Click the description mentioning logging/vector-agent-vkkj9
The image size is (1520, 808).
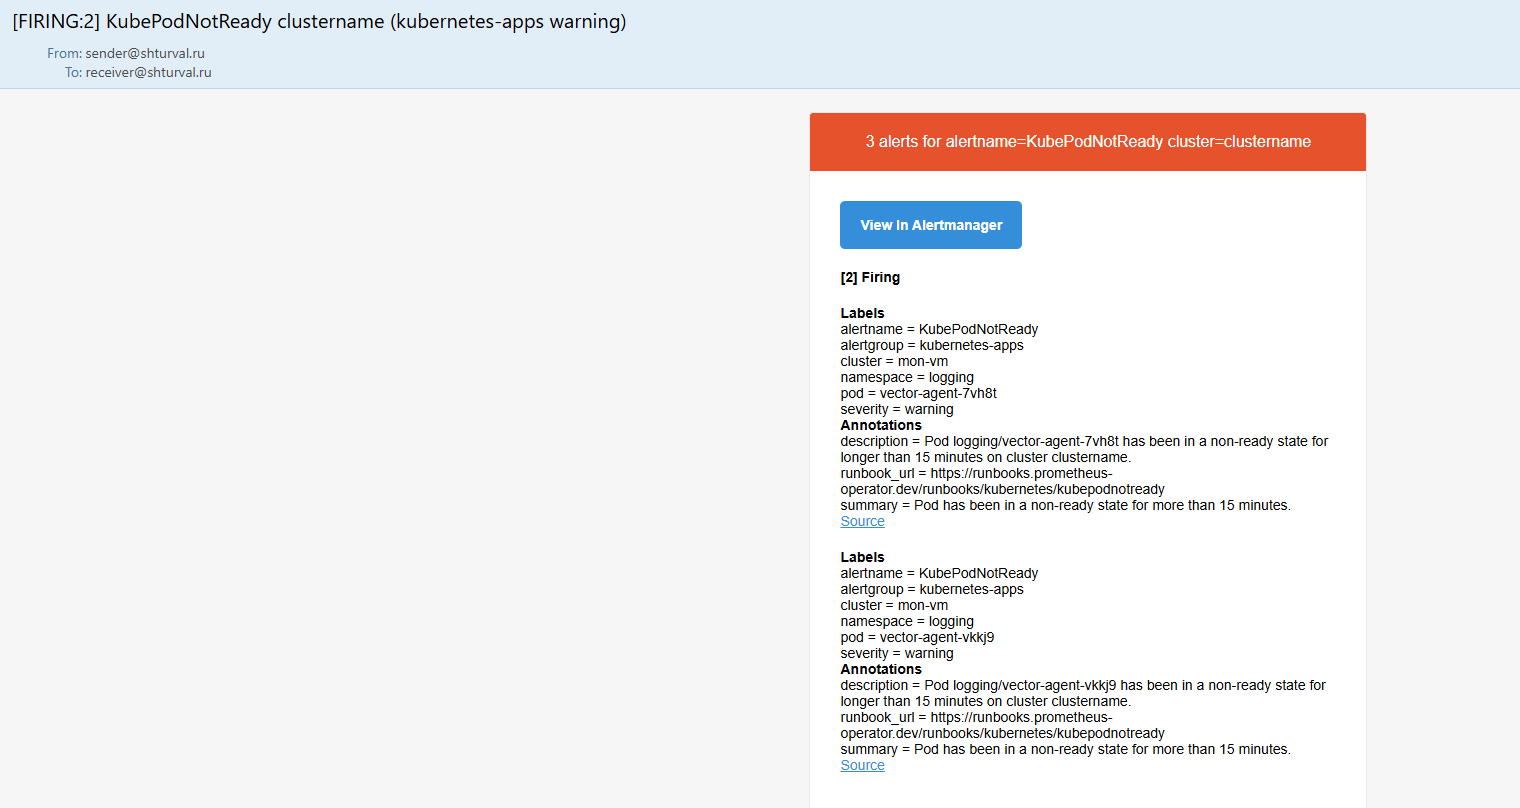(x=1083, y=693)
